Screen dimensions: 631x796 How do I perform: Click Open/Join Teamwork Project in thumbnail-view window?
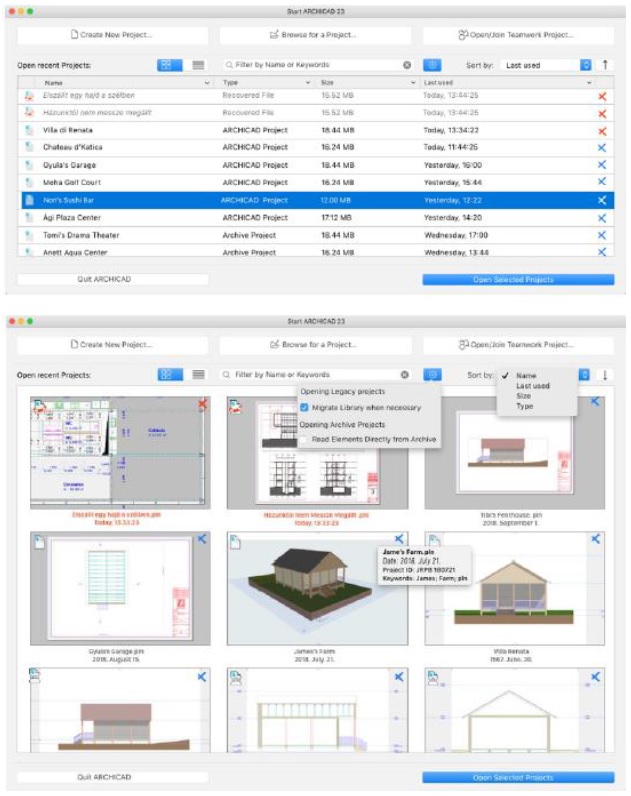click(518, 345)
